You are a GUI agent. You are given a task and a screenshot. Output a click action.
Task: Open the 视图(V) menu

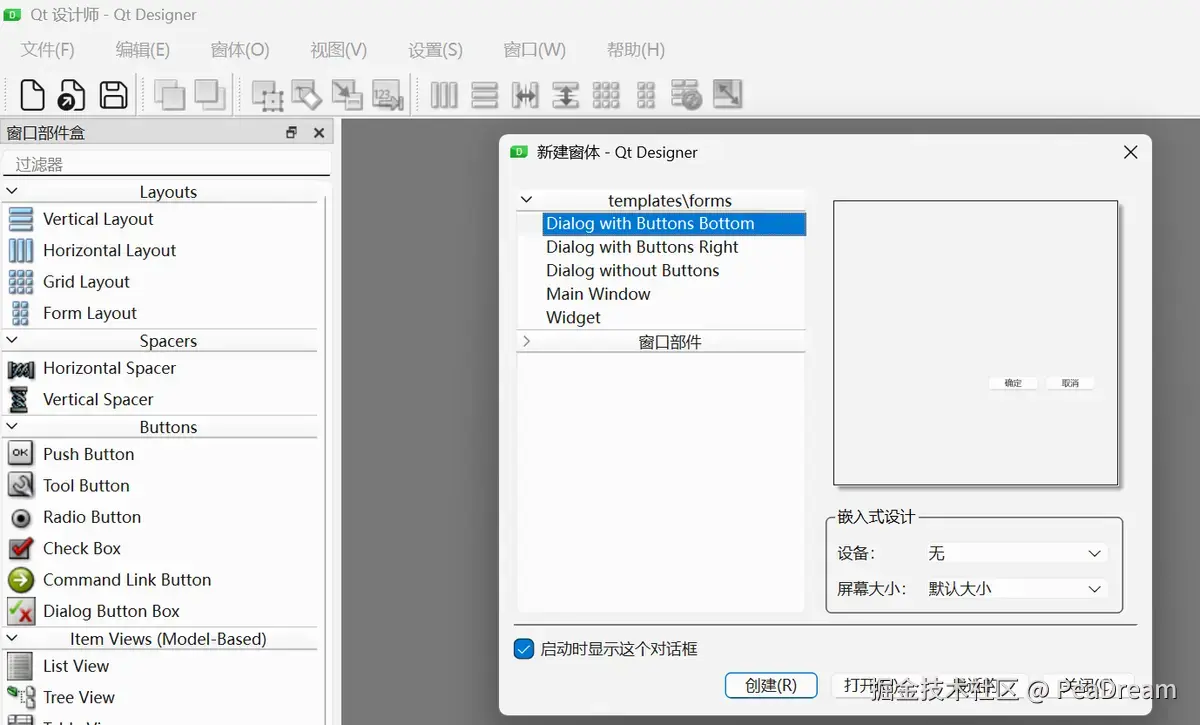(x=339, y=49)
